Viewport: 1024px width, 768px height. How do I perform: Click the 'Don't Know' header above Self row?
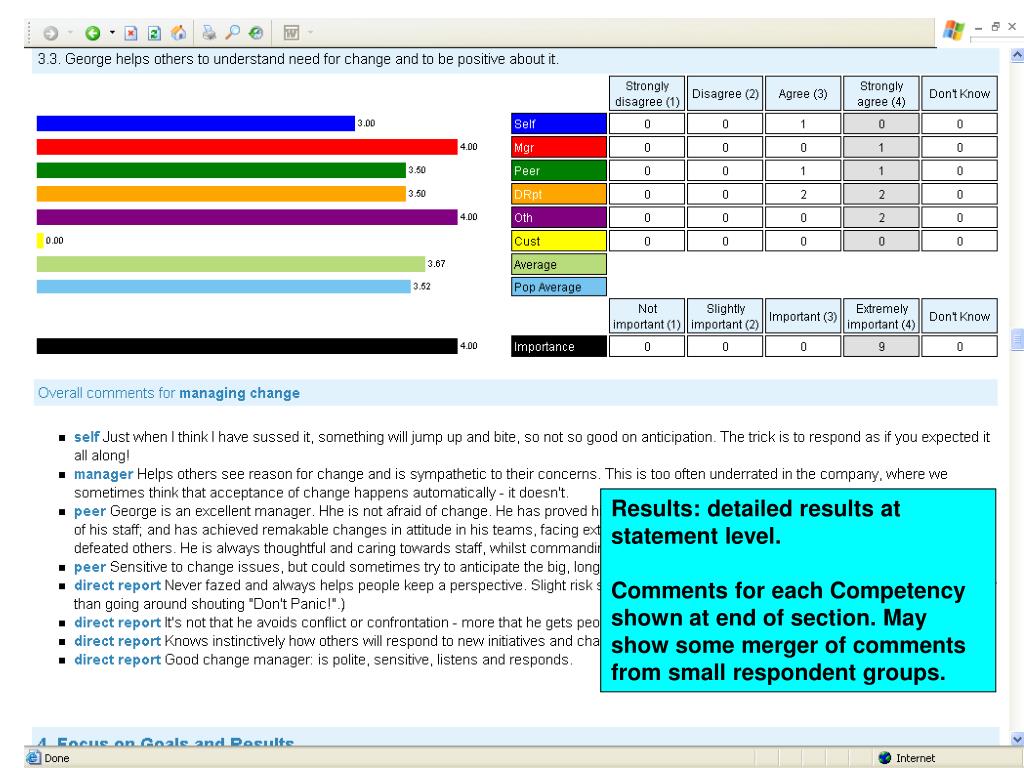(x=959, y=93)
